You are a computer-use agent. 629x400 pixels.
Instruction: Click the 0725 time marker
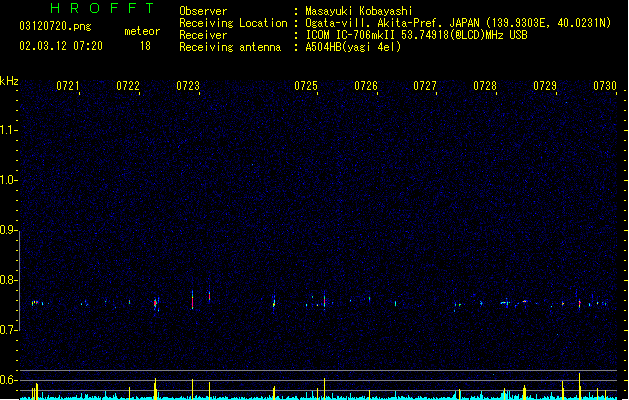306,85
